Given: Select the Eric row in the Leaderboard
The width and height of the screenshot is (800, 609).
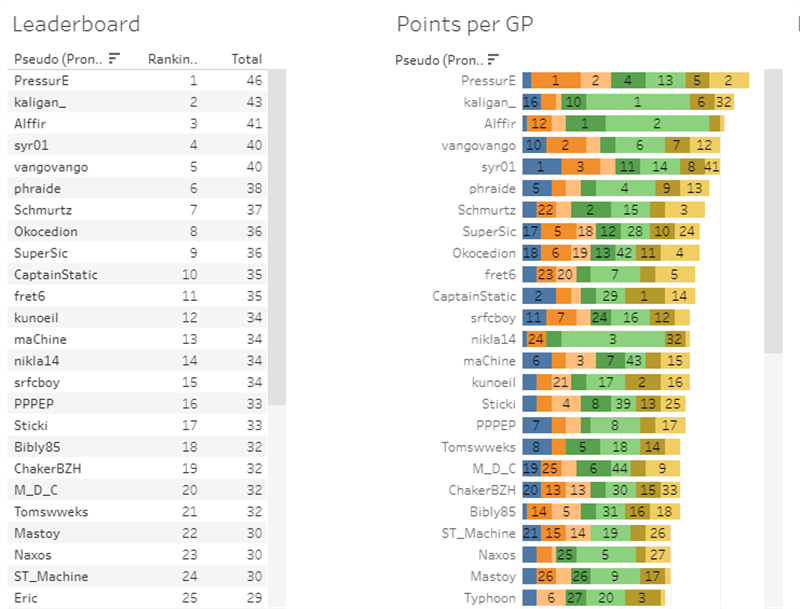Looking at the screenshot, I should [27, 598].
